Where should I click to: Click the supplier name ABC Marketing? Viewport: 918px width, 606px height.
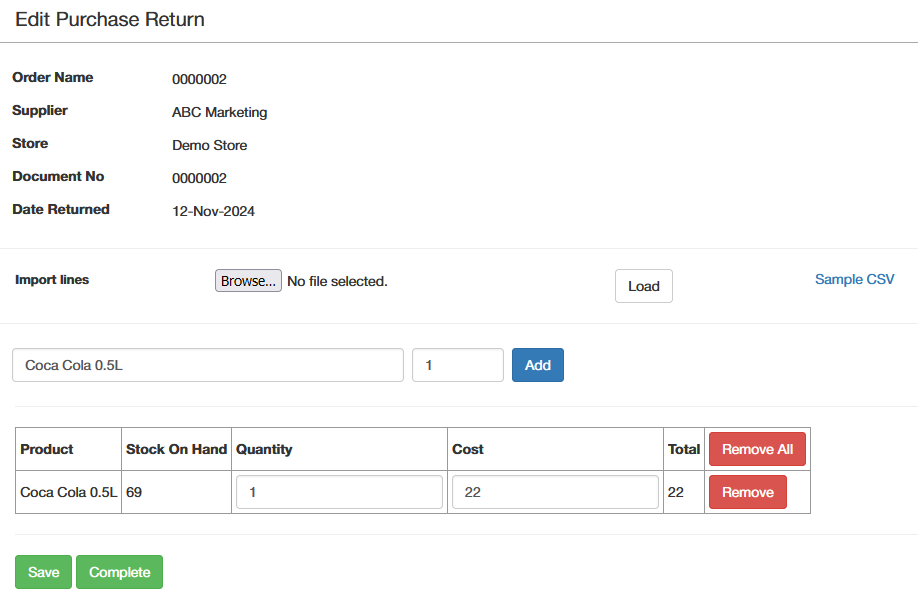pos(220,112)
